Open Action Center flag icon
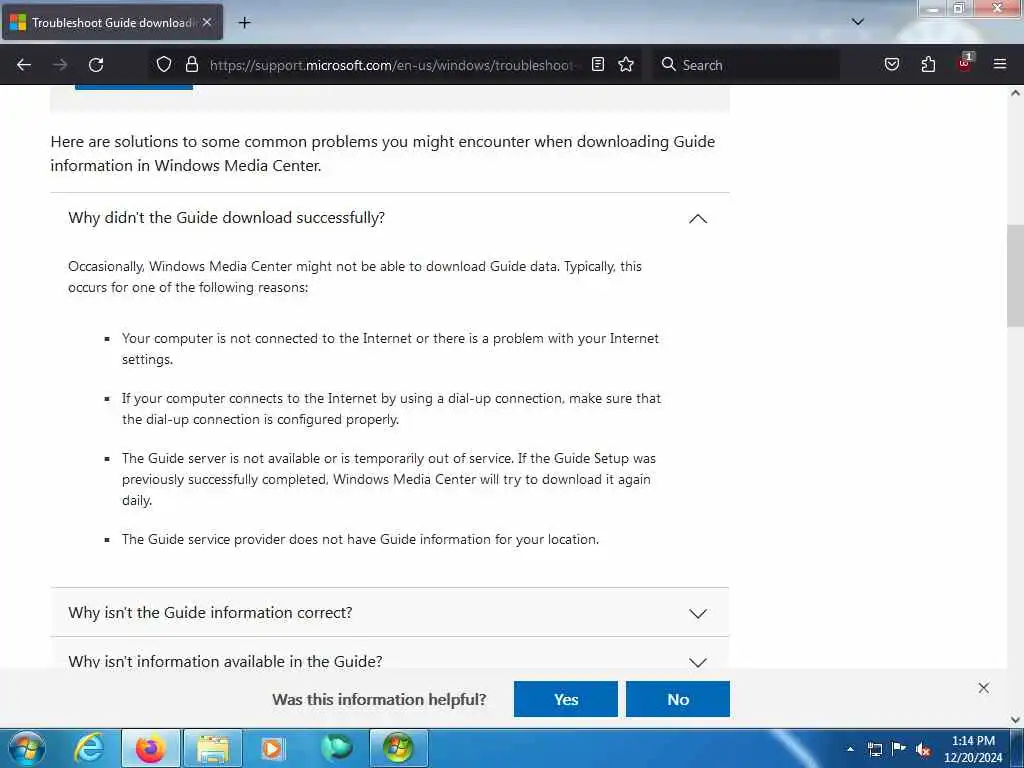This screenshot has width=1024, height=768. [x=899, y=748]
